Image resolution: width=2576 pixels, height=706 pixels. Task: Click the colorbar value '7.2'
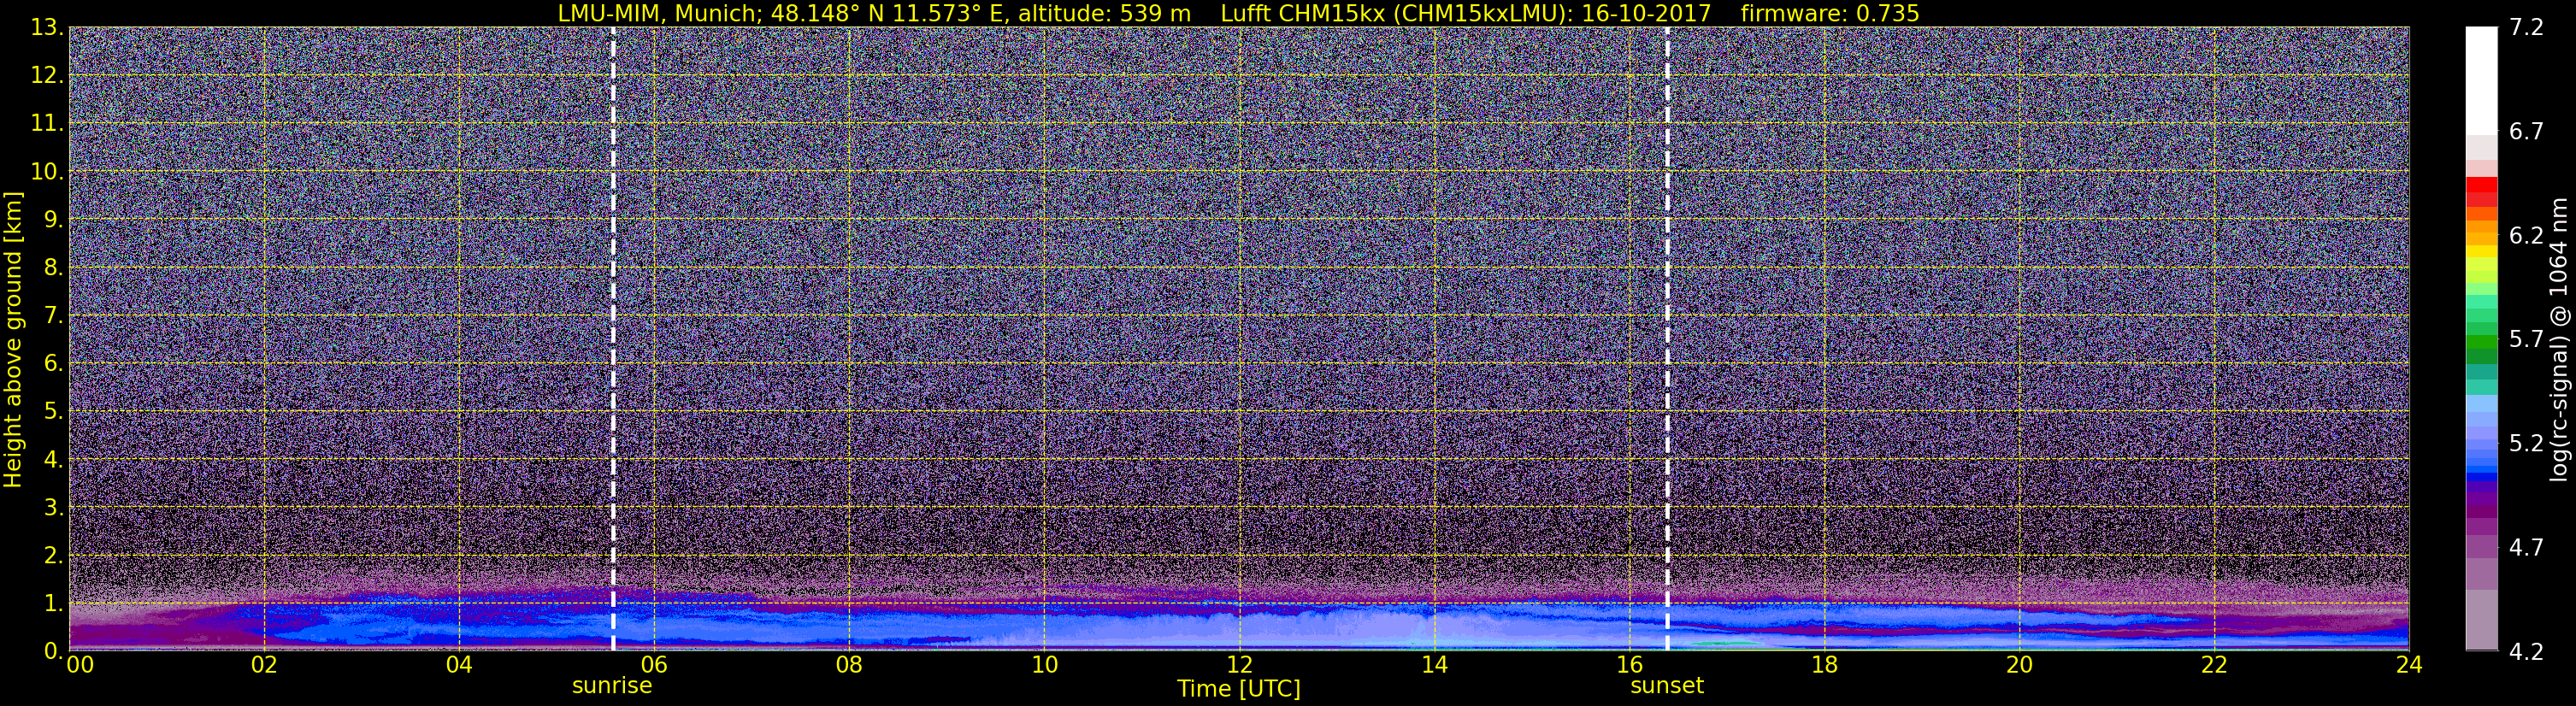(x=2526, y=27)
